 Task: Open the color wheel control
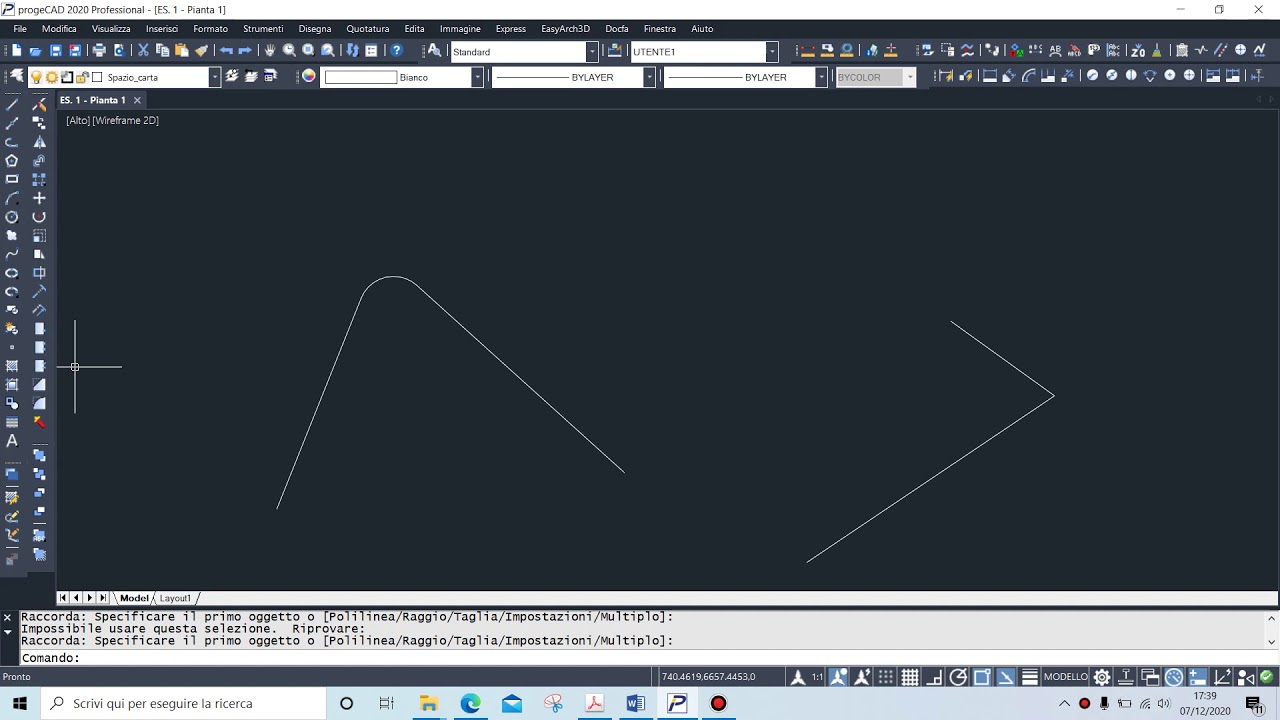309,76
